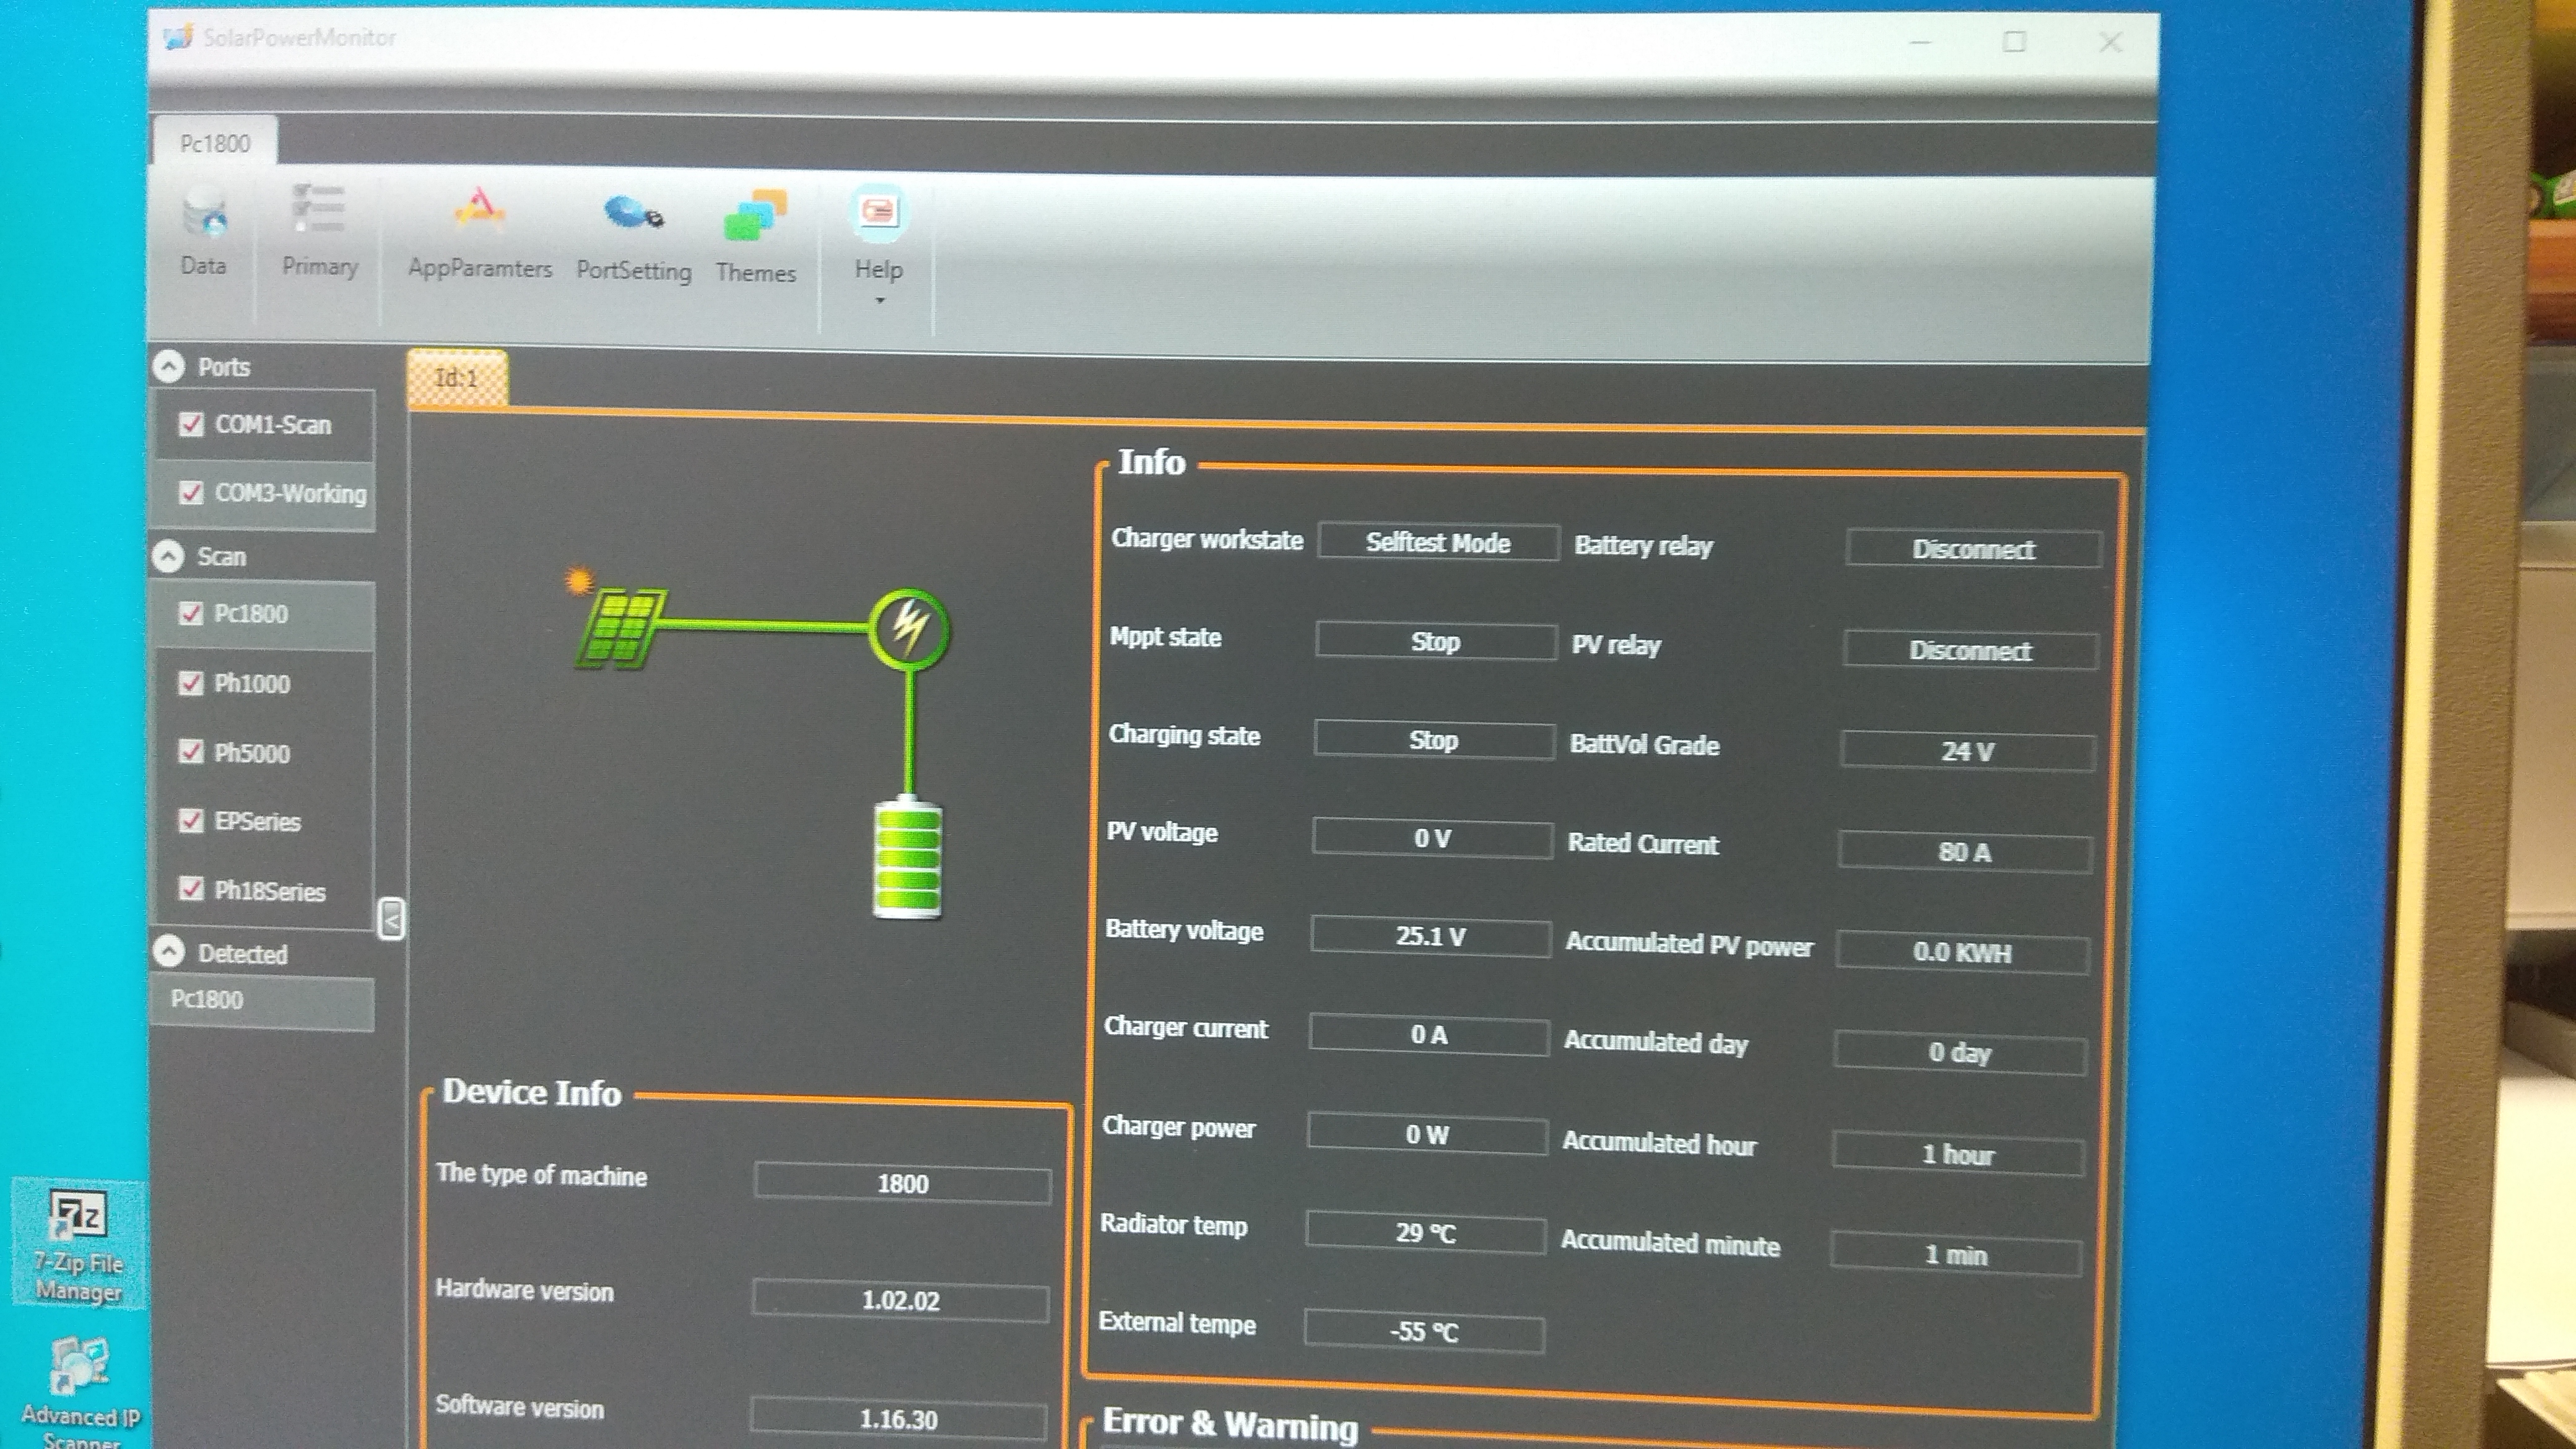Uncheck the Ph1000 scan checkbox

click(x=190, y=683)
